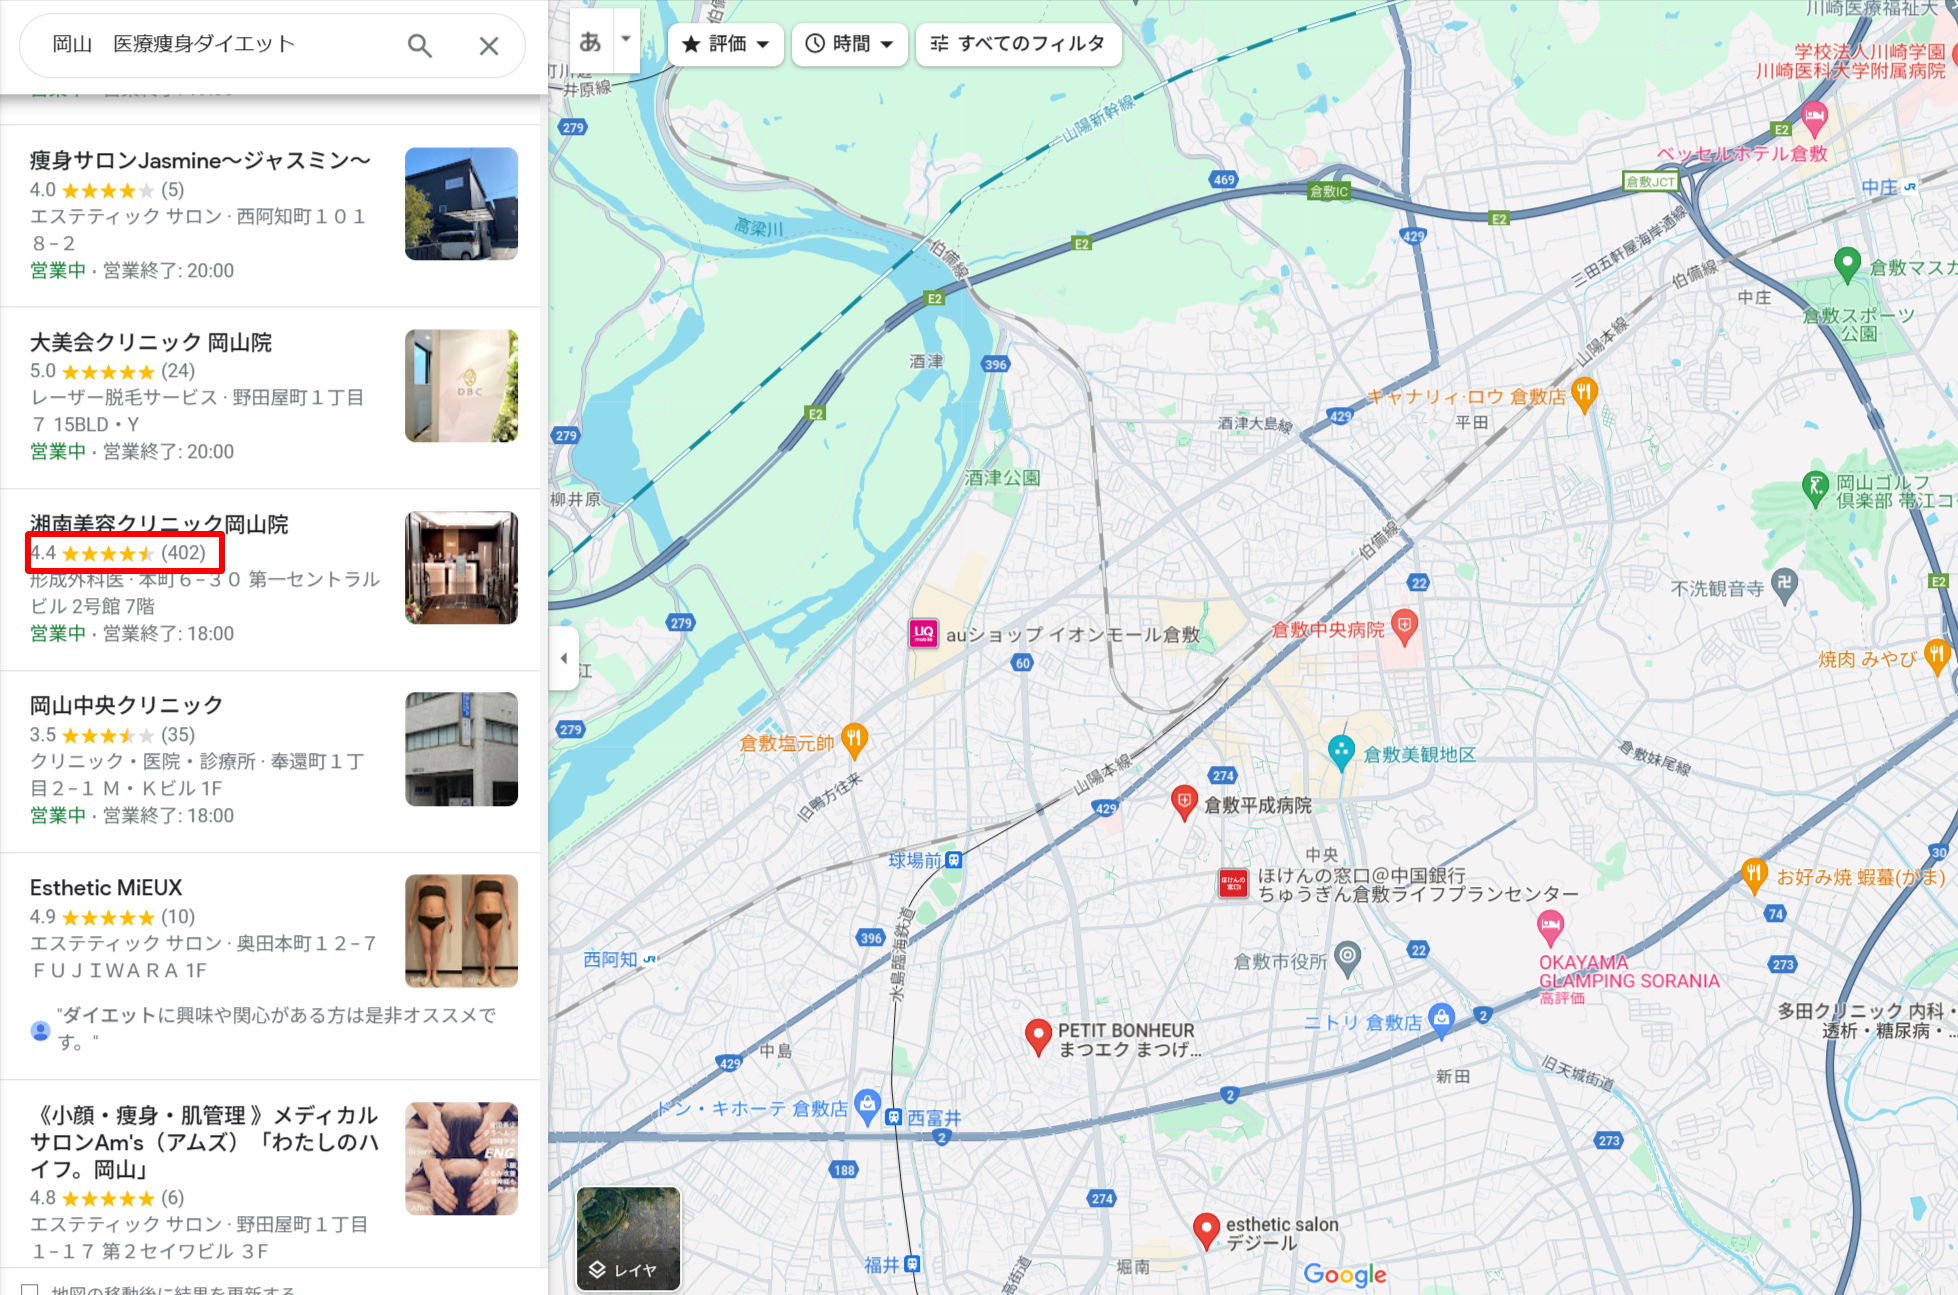1958x1295 pixels.
Task: Click the 西阿知 station label
Action: click(611, 959)
